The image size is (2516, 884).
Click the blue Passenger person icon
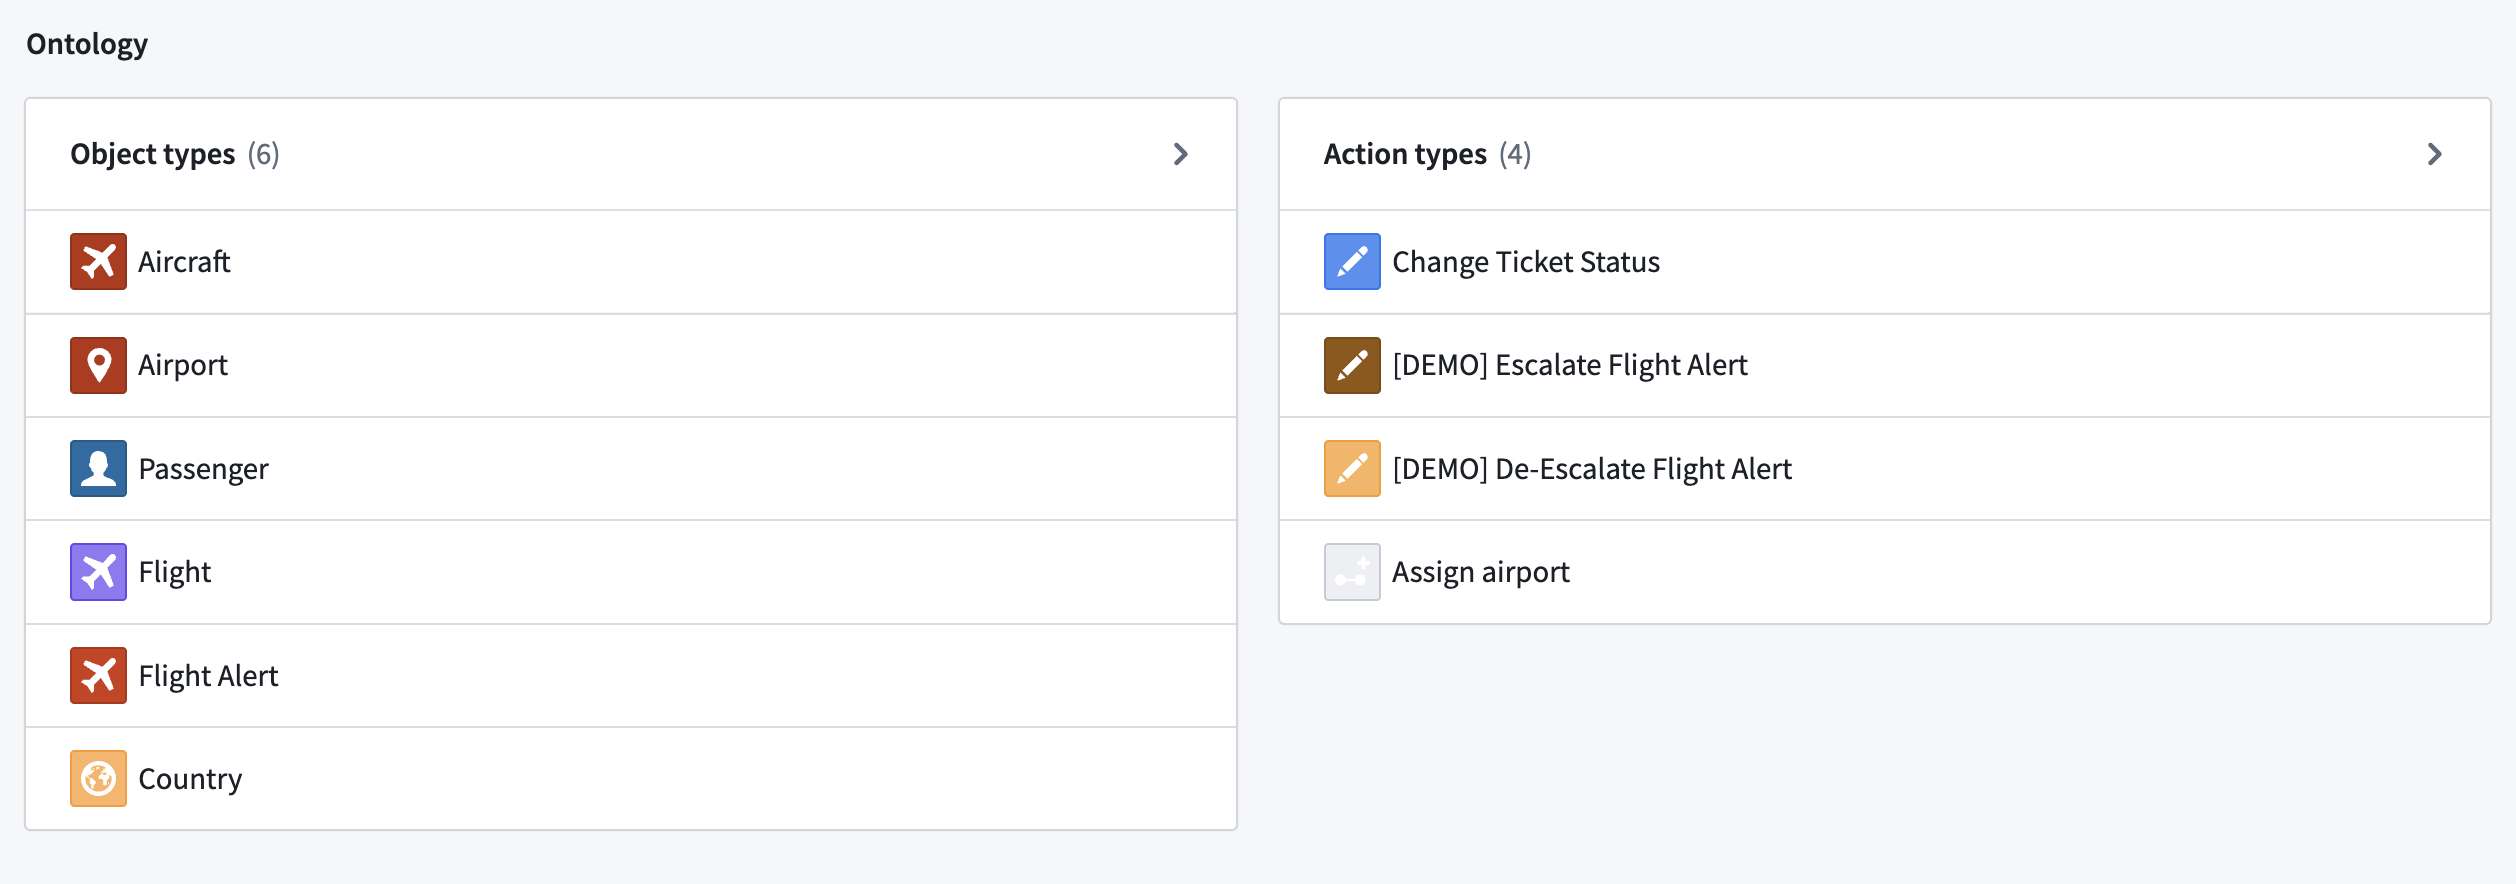(98, 469)
